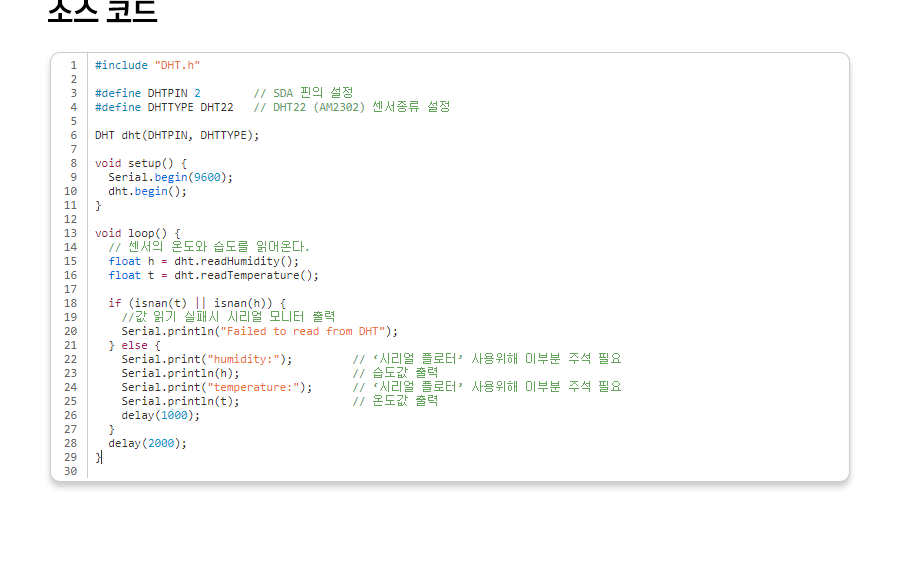900x582 pixels.
Task: Place cursor on #define DHTPIN 2
Action: coord(147,93)
